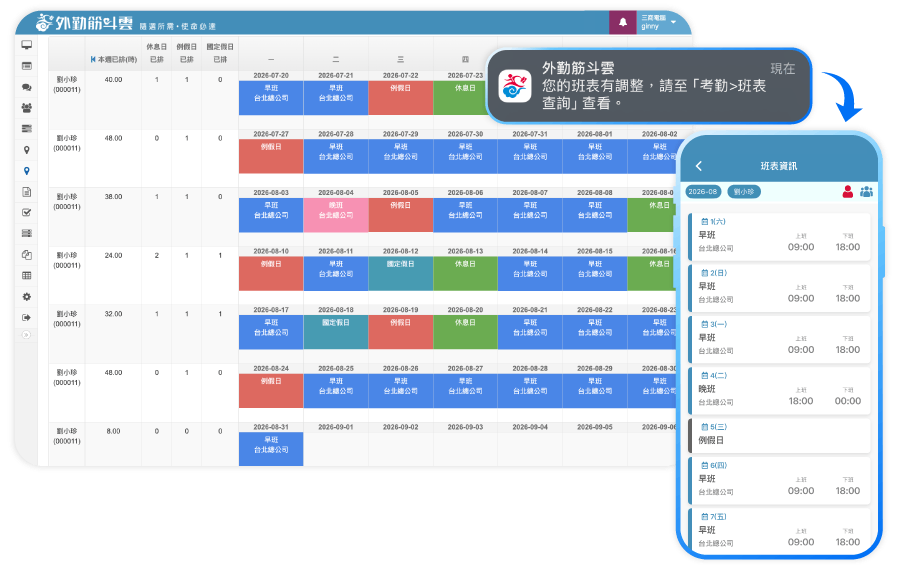
Task: Tap the 劉小珍 name chip on phone
Action: tap(744, 192)
